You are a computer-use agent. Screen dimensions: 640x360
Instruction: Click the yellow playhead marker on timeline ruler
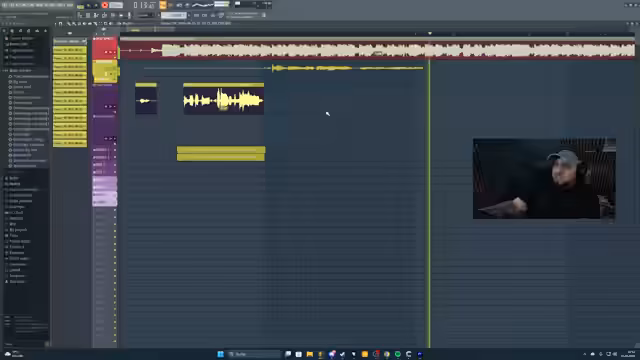pyautogui.click(x=429, y=33)
